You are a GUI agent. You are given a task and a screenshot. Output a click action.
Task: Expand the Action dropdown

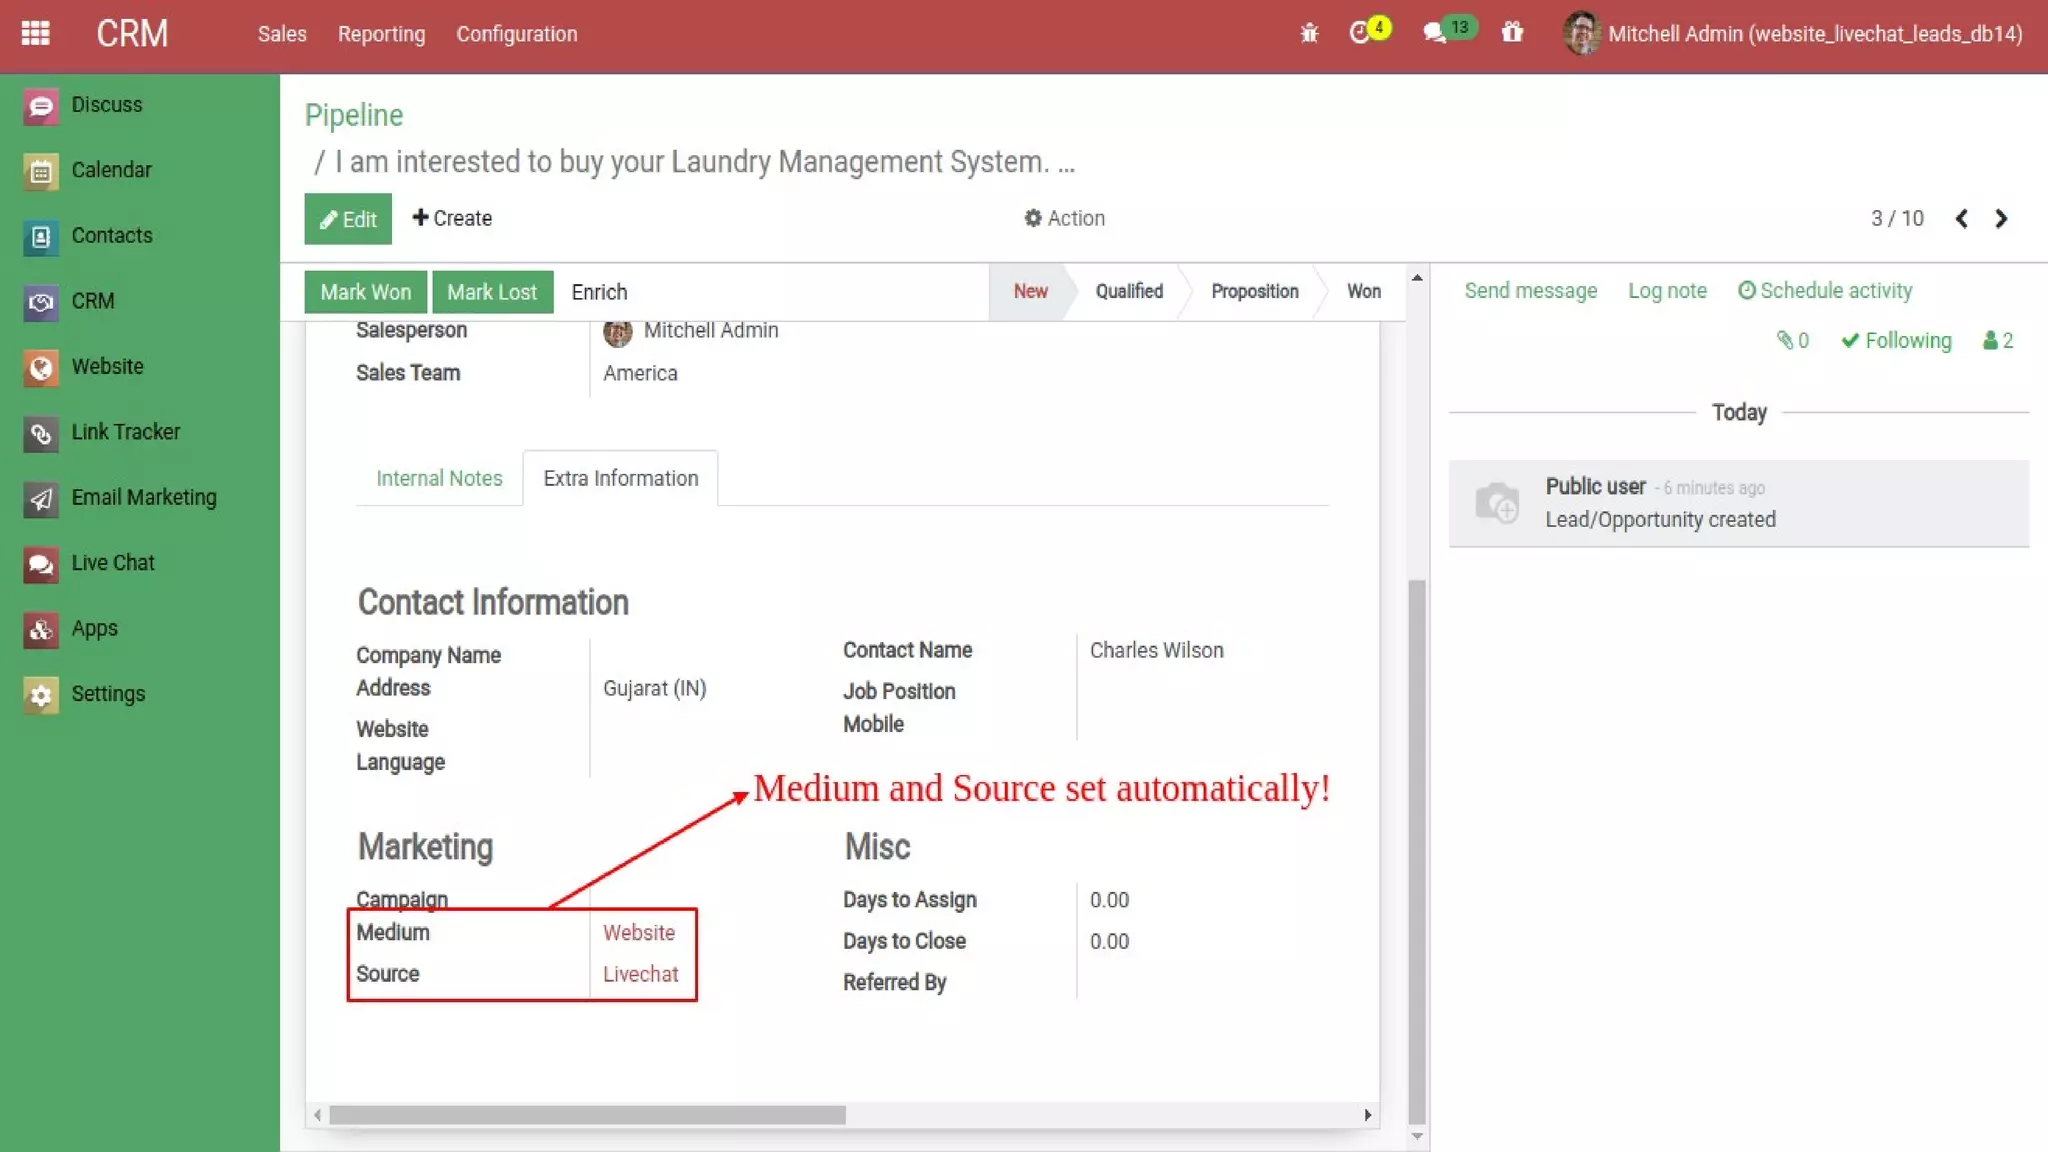point(1064,218)
